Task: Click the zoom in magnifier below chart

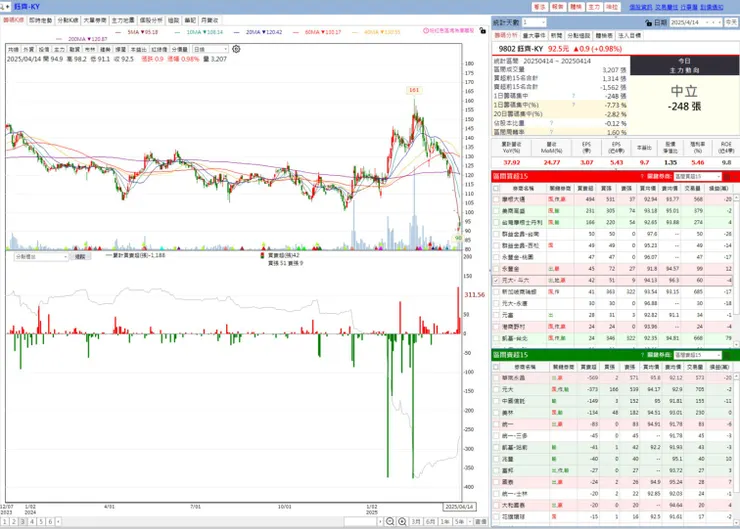Action: (x=402, y=521)
